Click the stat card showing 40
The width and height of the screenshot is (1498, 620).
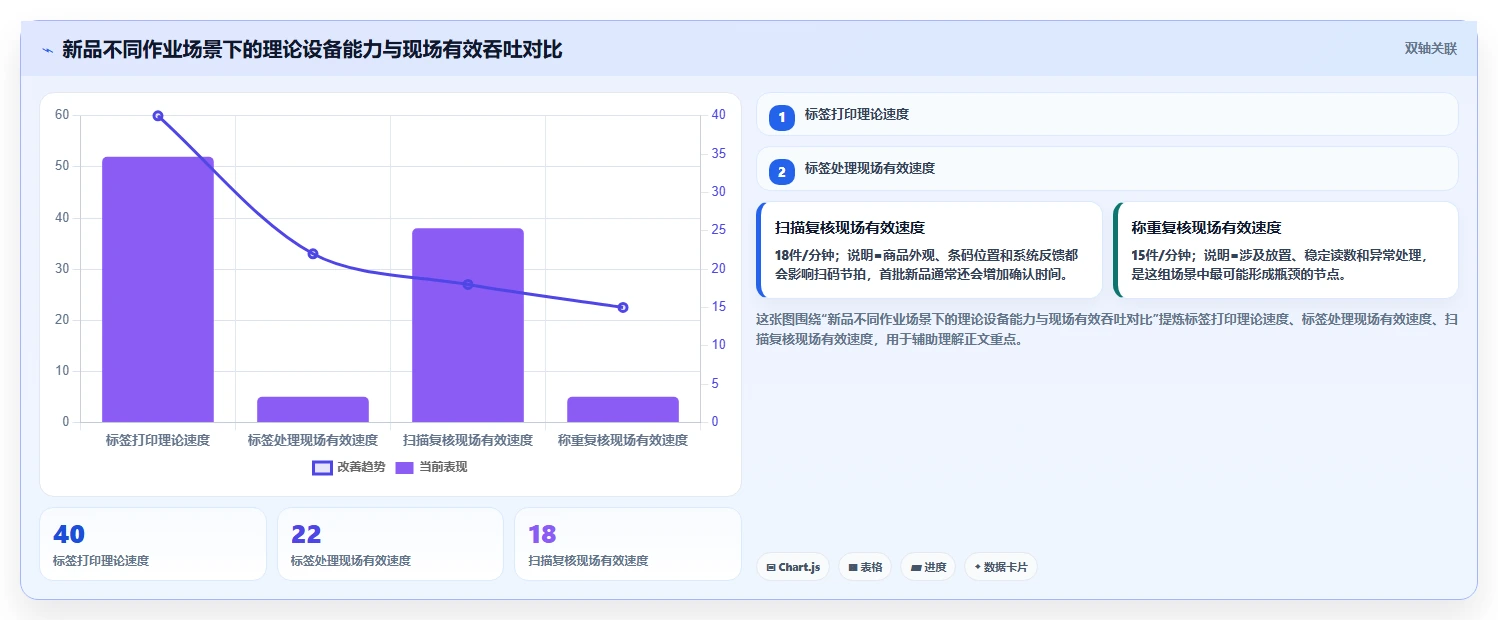(x=153, y=544)
